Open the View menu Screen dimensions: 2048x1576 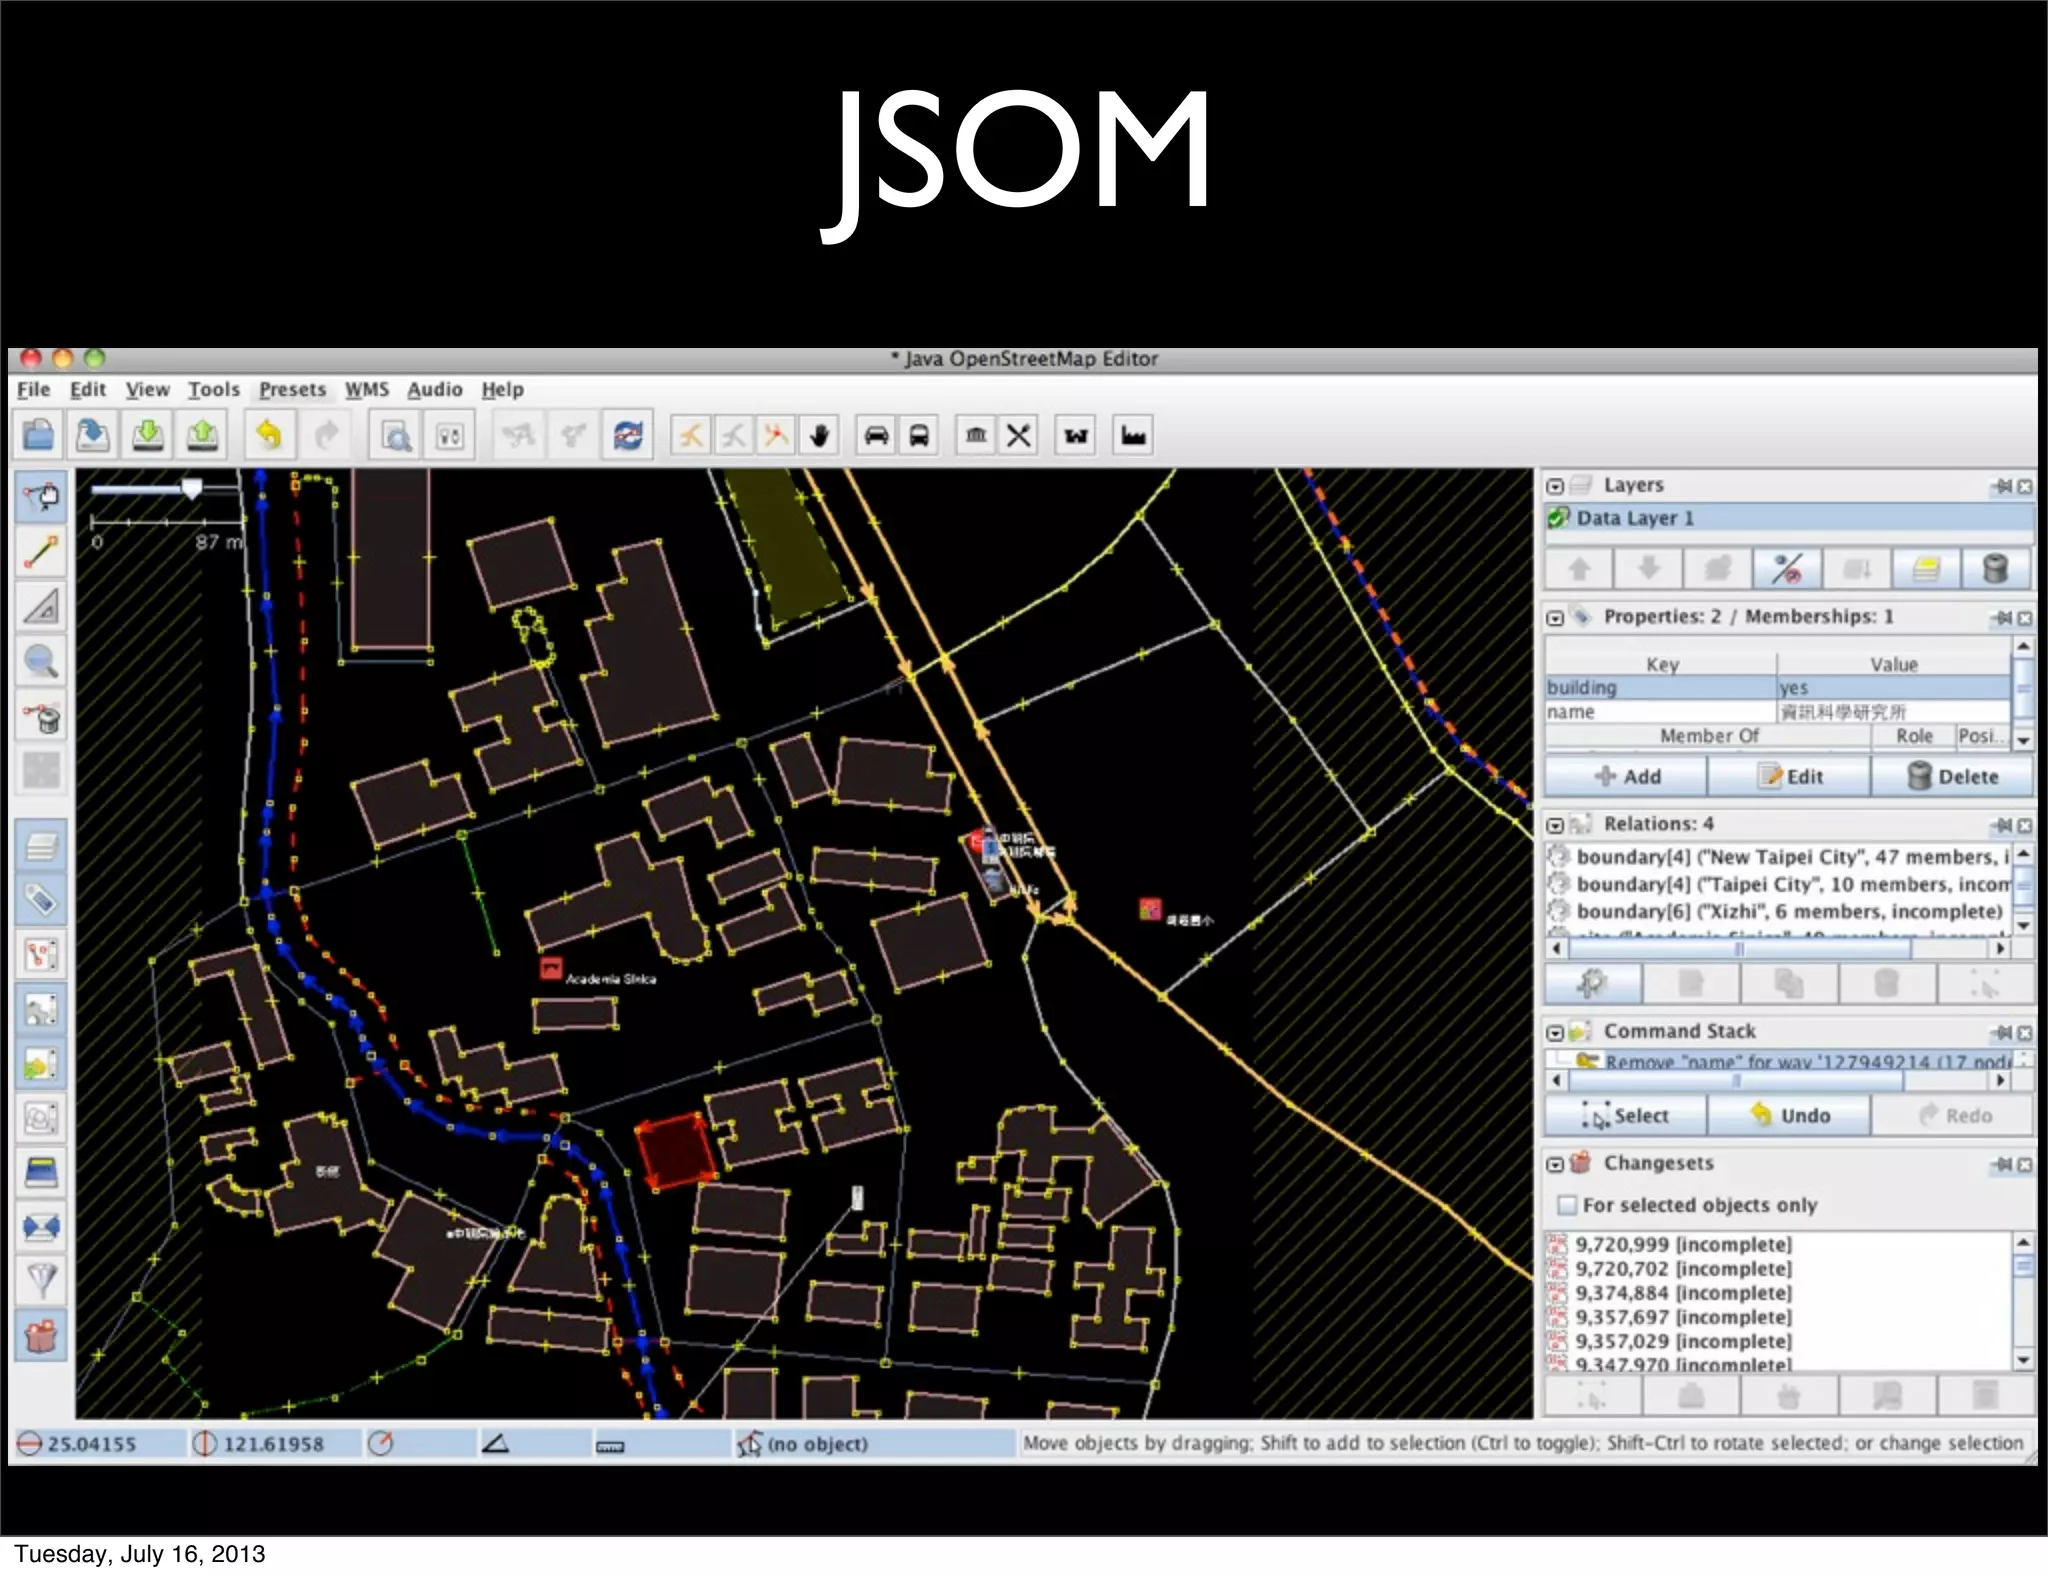tap(147, 390)
